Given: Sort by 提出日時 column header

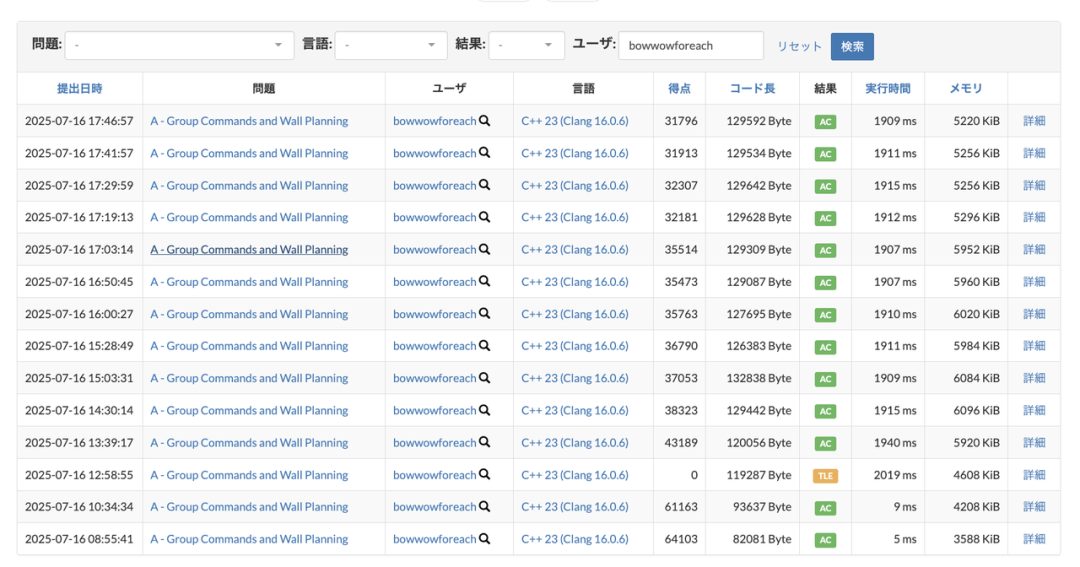Looking at the screenshot, I should pos(79,88).
